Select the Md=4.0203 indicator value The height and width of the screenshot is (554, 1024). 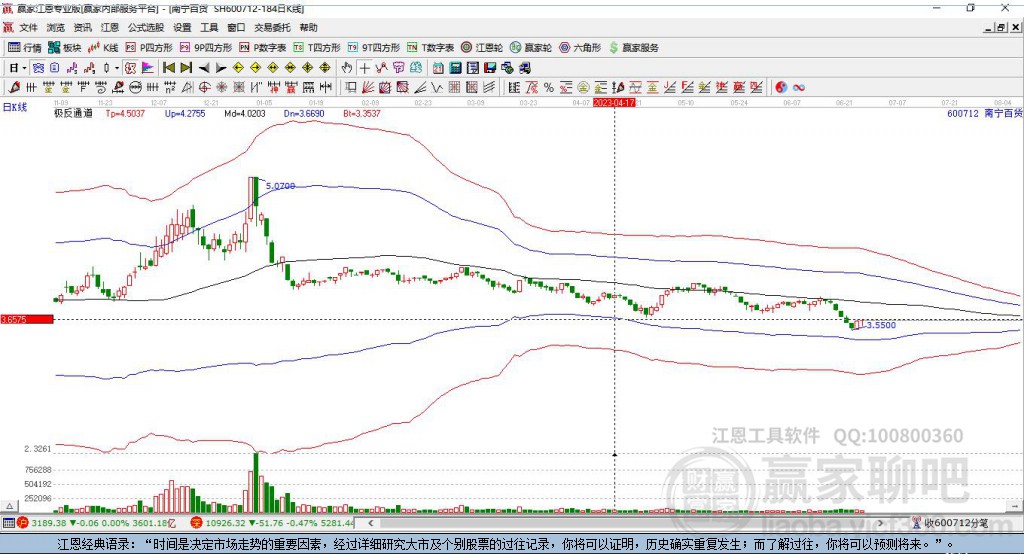click(x=245, y=114)
